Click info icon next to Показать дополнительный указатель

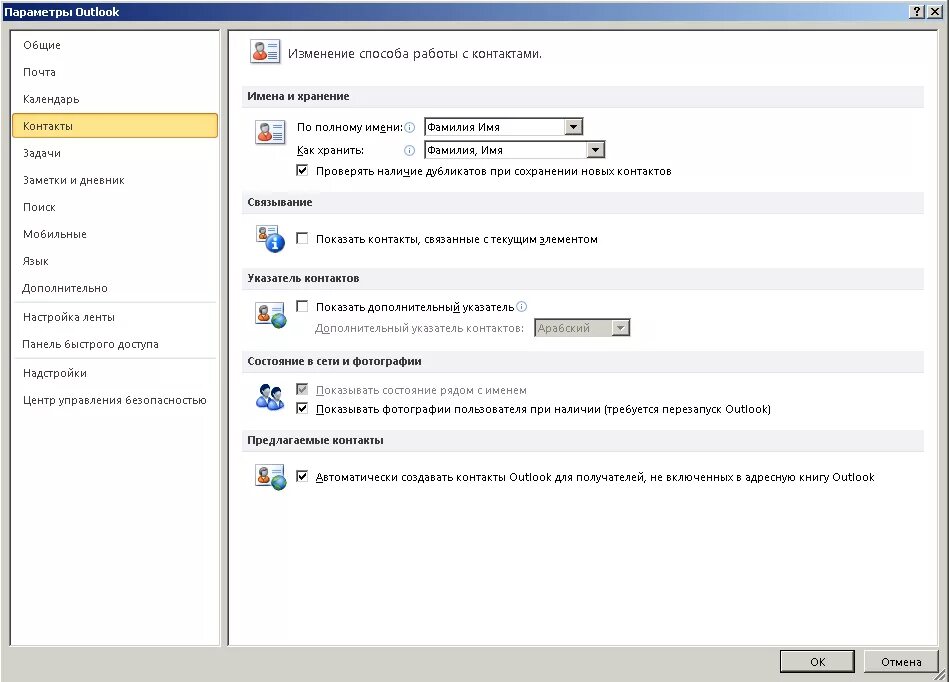pyautogui.click(x=522, y=307)
